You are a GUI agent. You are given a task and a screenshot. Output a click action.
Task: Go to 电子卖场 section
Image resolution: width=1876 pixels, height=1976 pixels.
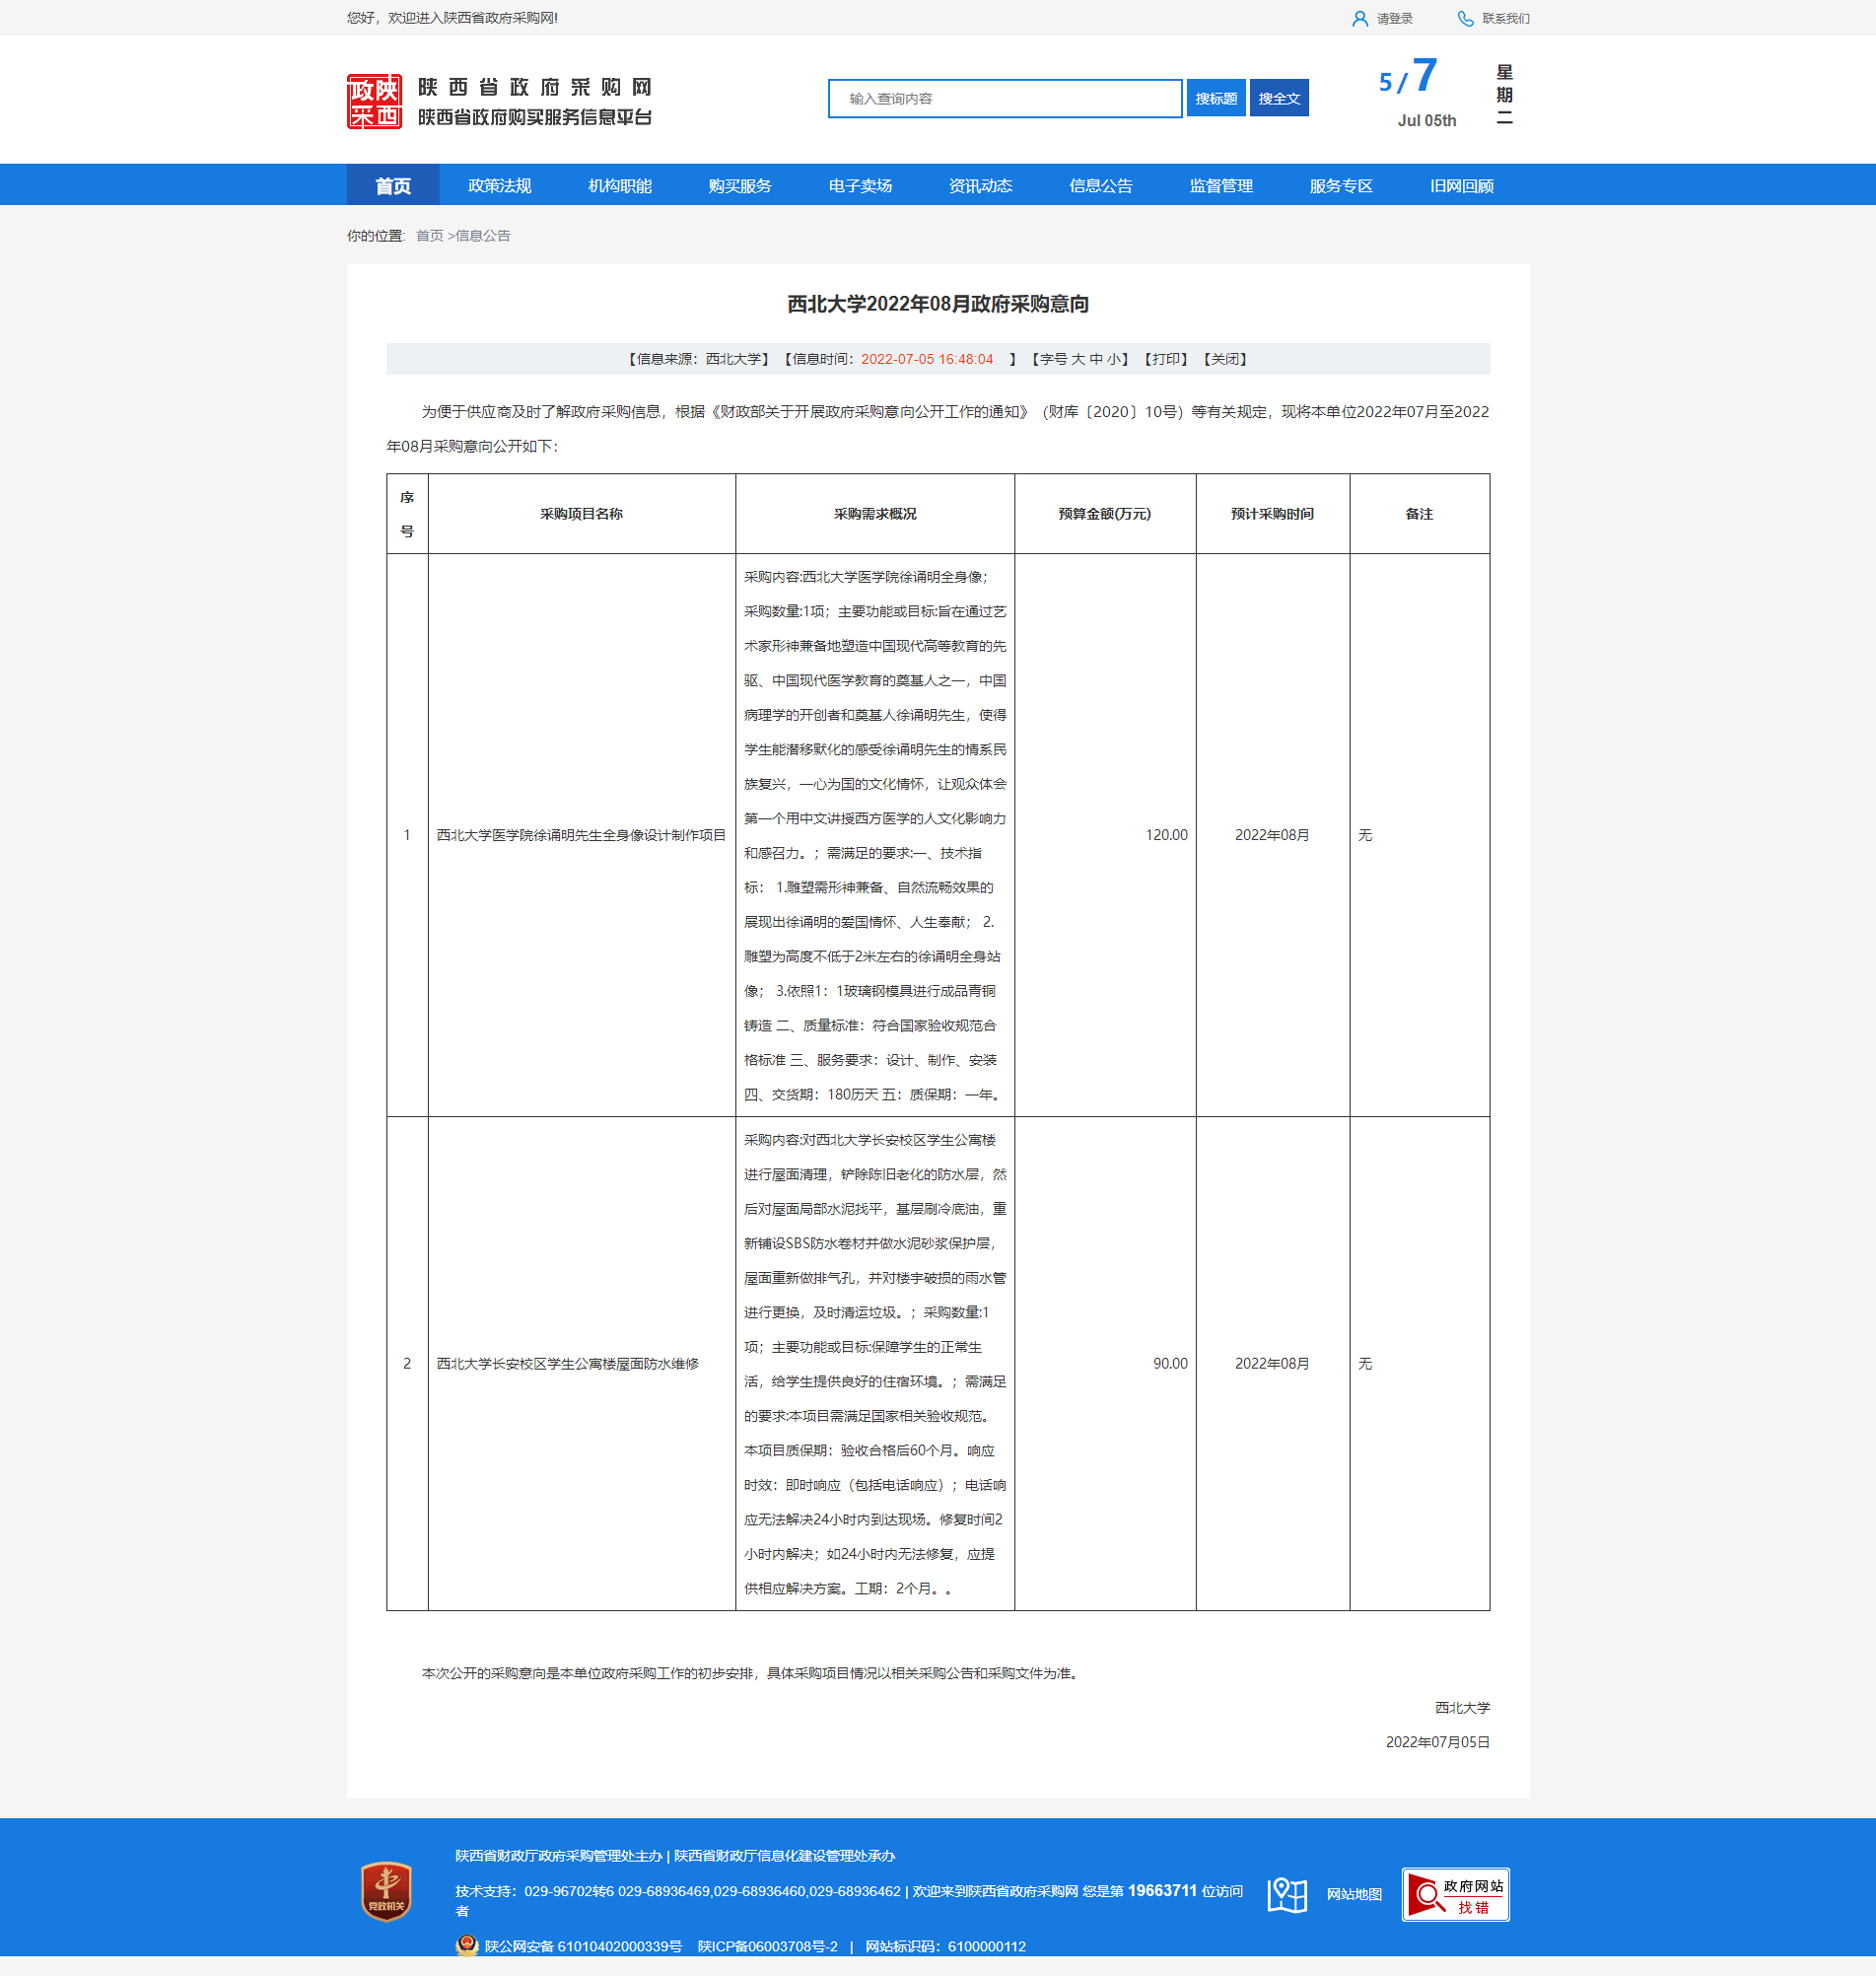tap(859, 186)
